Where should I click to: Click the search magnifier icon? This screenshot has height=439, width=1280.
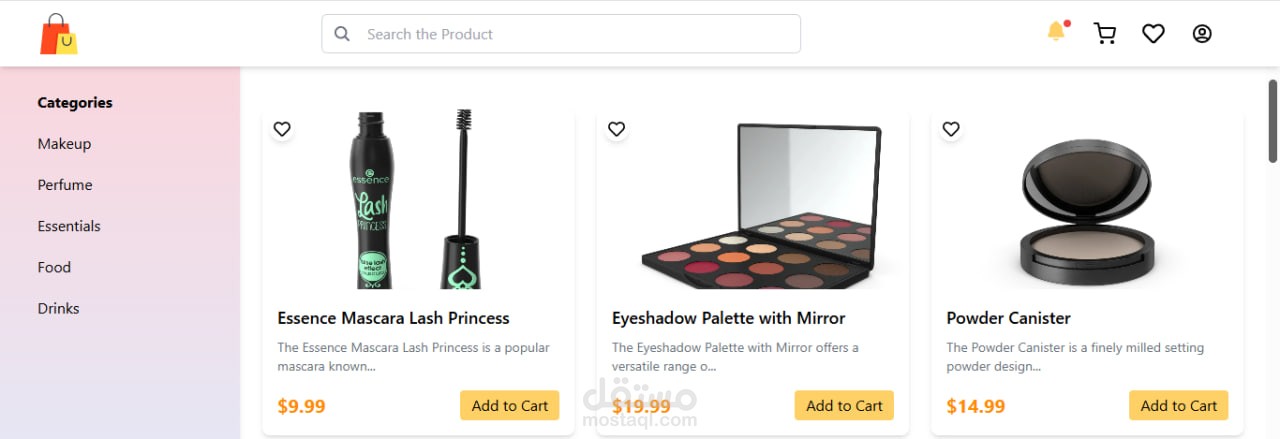tap(342, 34)
